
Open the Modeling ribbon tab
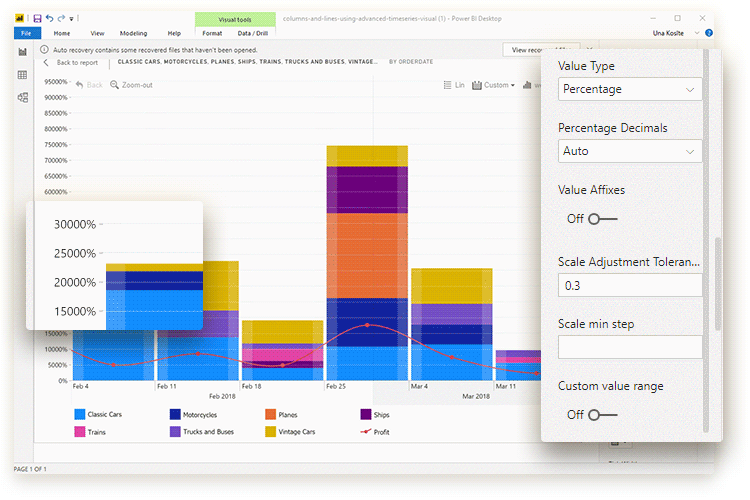(133, 33)
